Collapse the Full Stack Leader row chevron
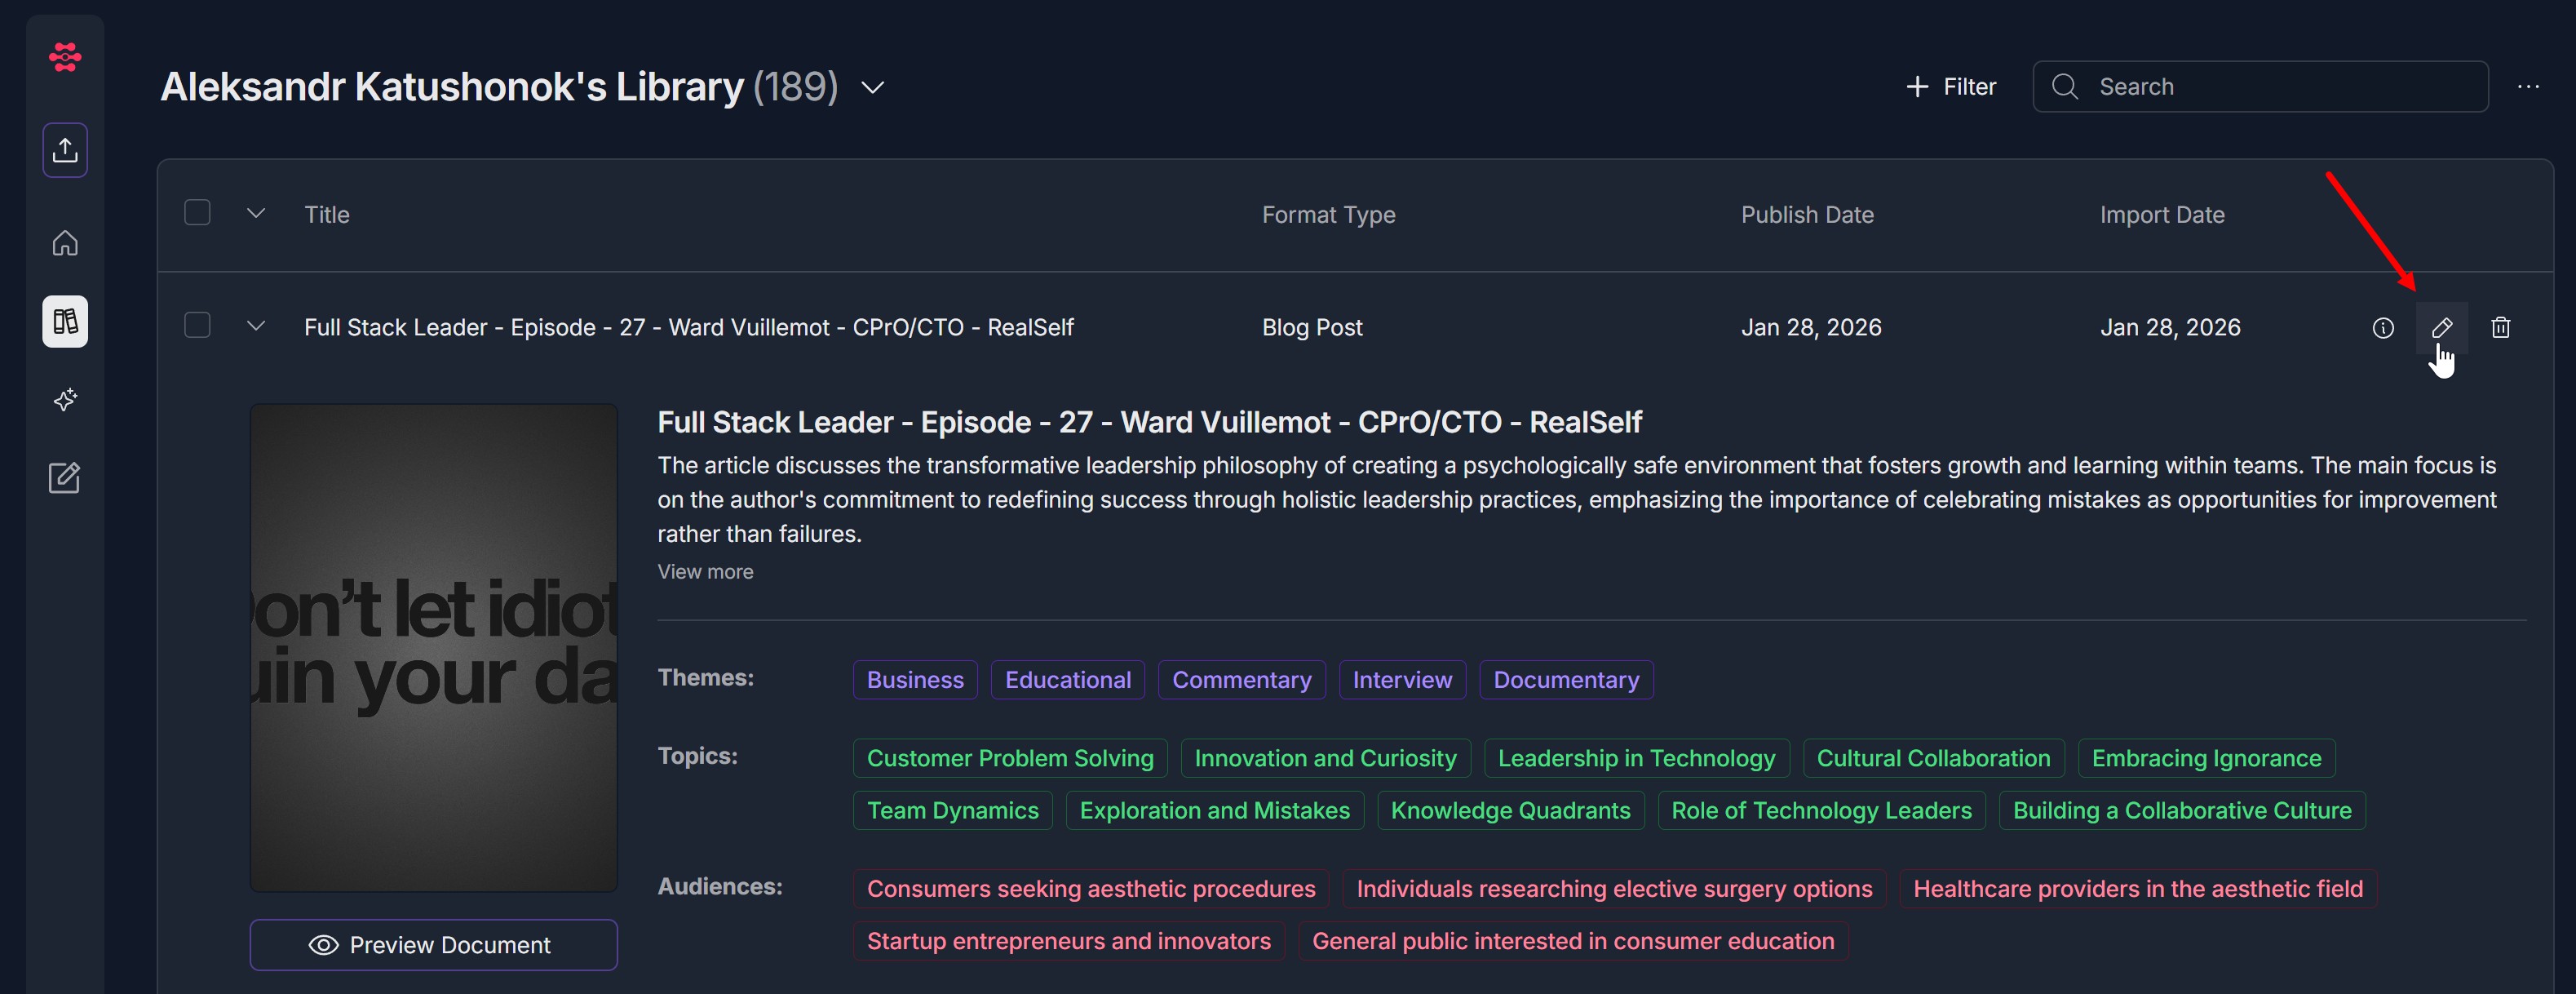The width and height of the screenshot is (2576, 994). [x=256, y=326]
